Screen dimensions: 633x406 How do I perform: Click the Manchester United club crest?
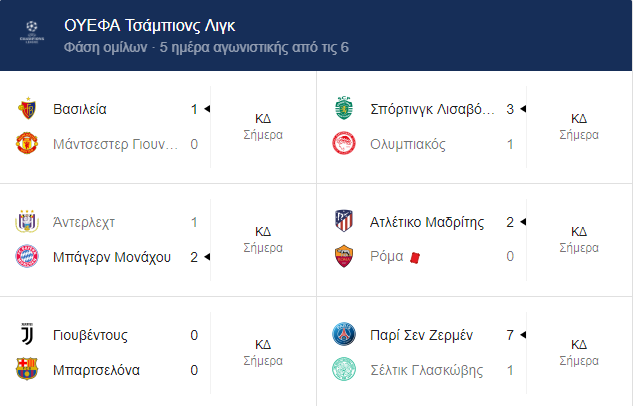[27, 143]
